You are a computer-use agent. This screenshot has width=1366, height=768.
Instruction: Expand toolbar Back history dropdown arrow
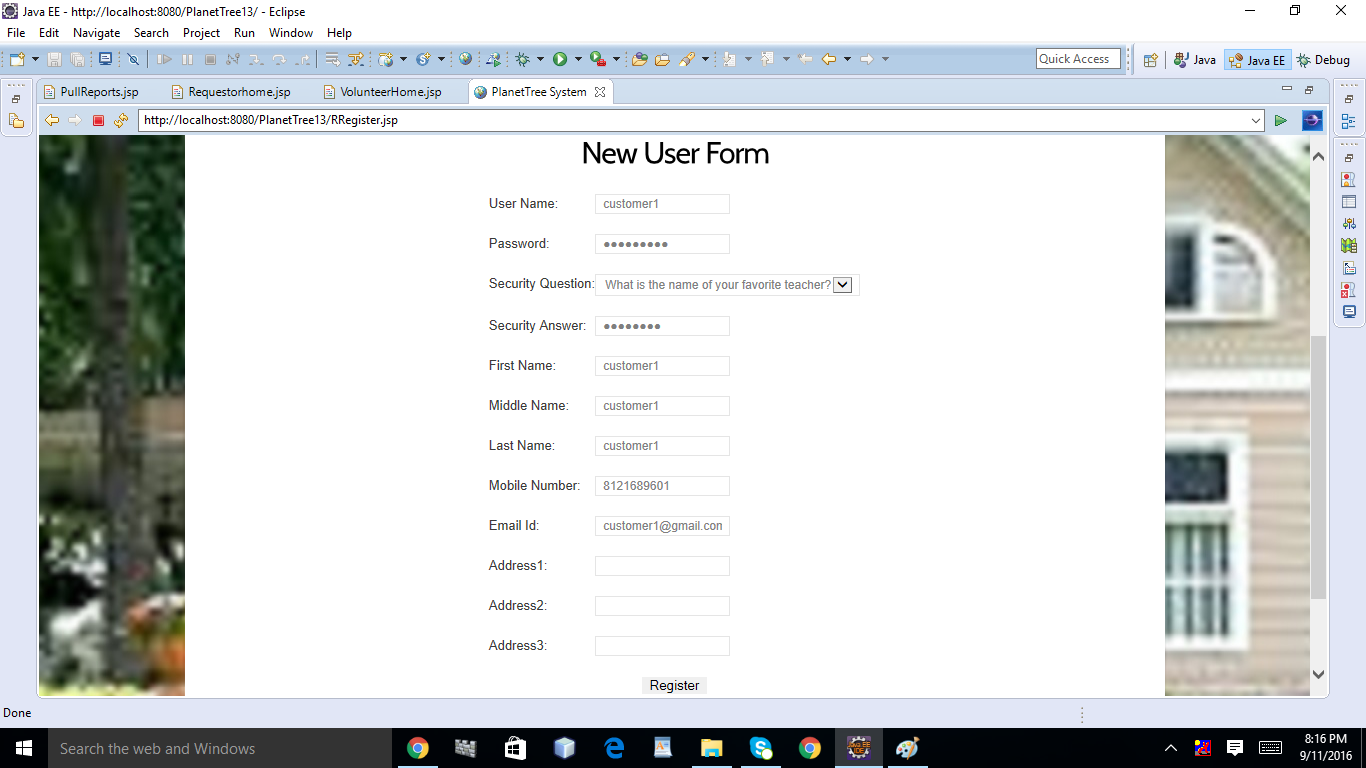[x=847, y=59]
